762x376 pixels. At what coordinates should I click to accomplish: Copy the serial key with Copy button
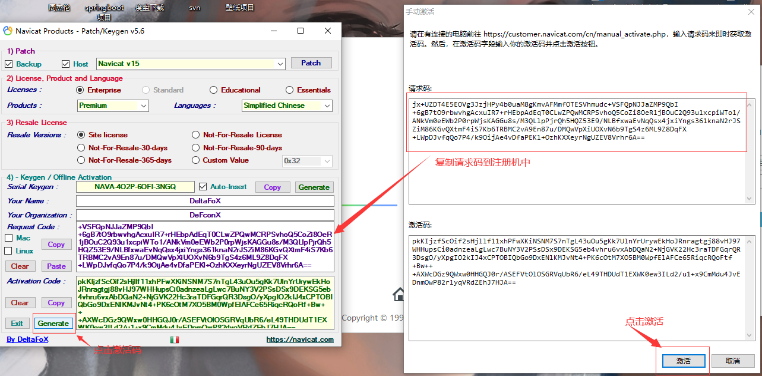click(273, 187)
